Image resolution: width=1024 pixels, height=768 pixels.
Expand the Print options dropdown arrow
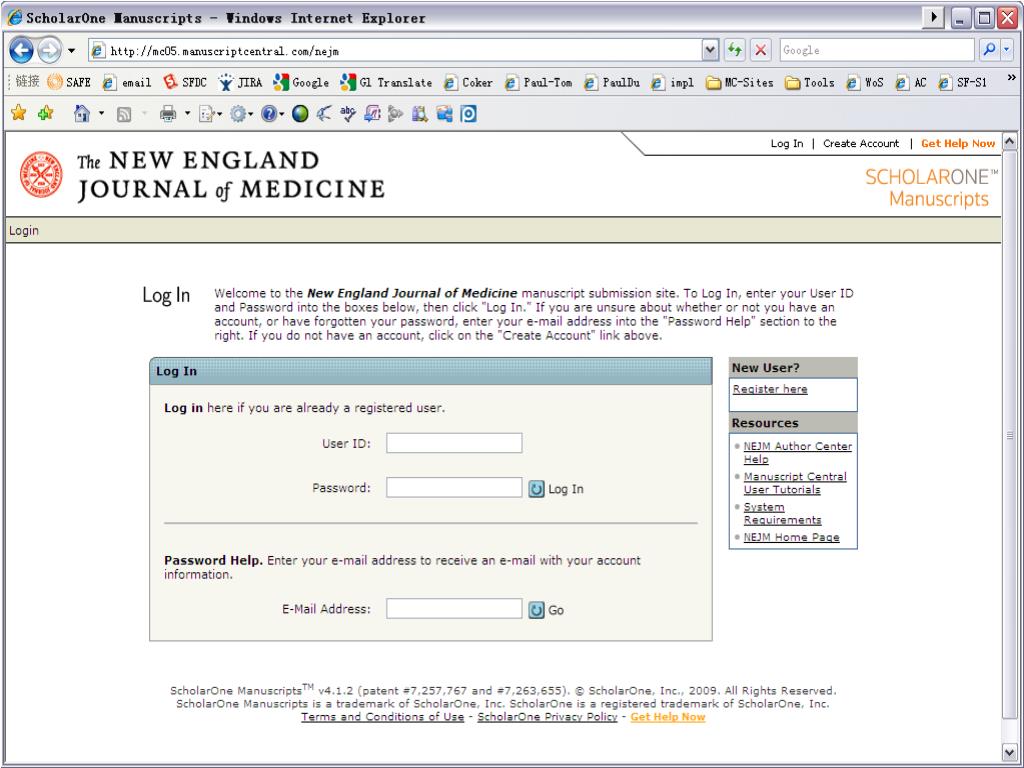pyautogui.click(x=187, y=114)
